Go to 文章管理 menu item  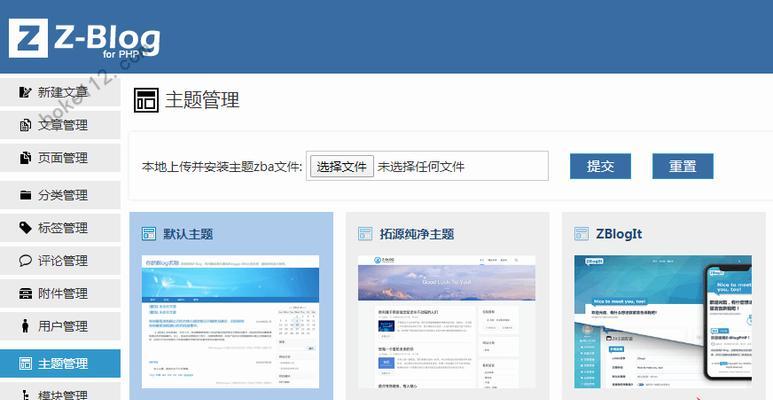(x=60, y=125)
